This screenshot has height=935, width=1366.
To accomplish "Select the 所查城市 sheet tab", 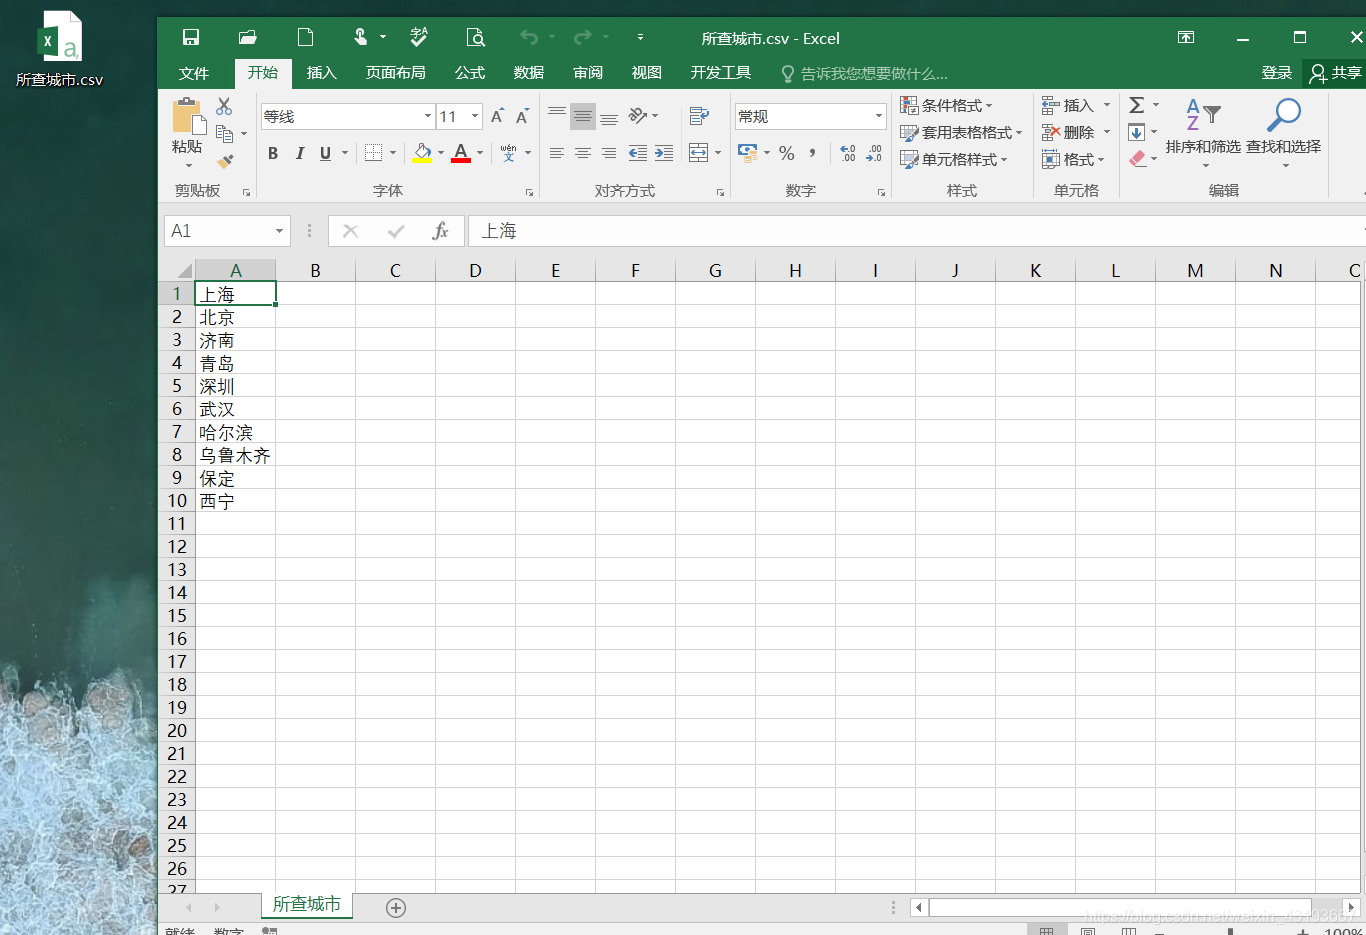I will tap(307, 904).
